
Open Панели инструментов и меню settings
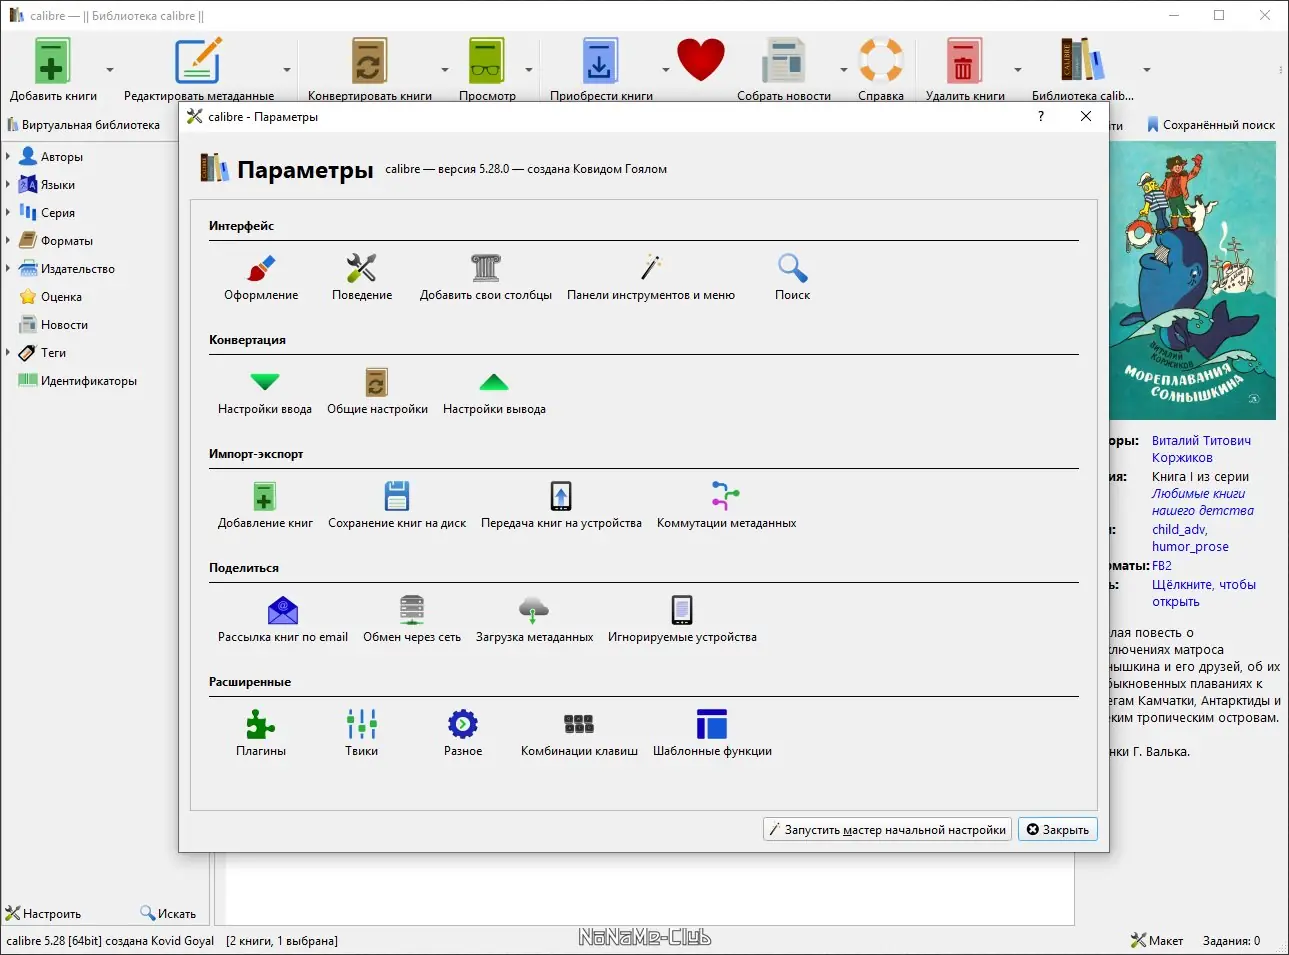(651, 277)
